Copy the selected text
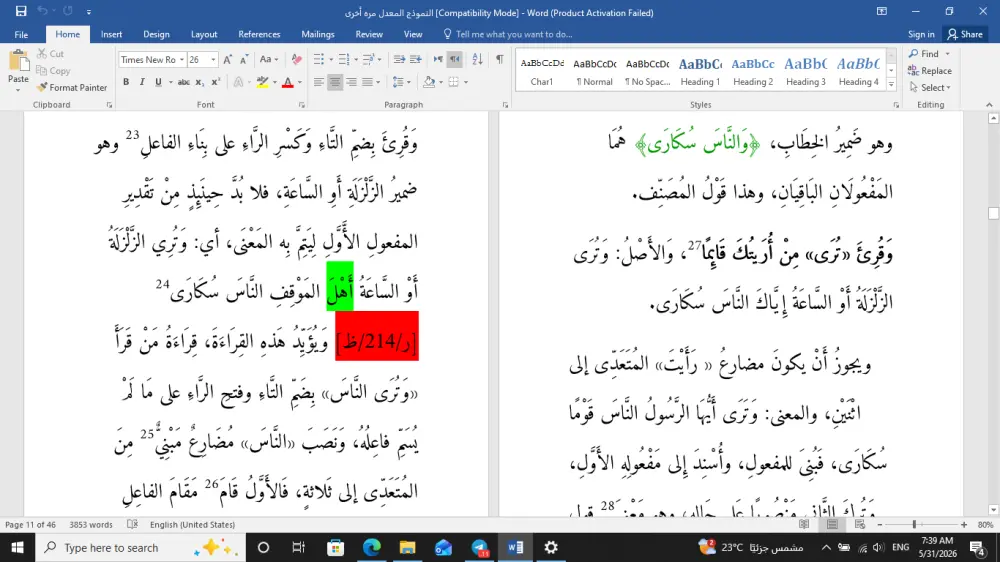Image resolution: width=1000 pixels, height=562 pixels. 53,71
